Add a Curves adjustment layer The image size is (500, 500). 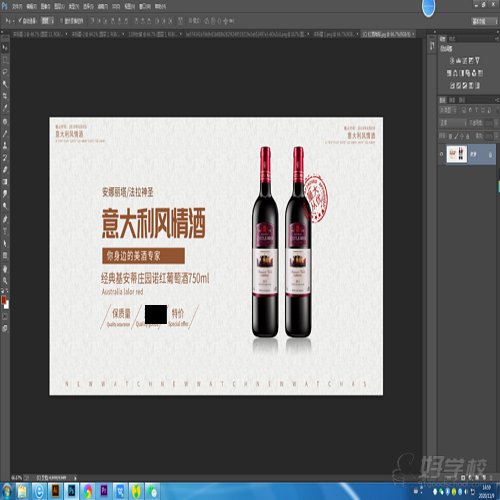pyautogui.click(x=465, y=60)
